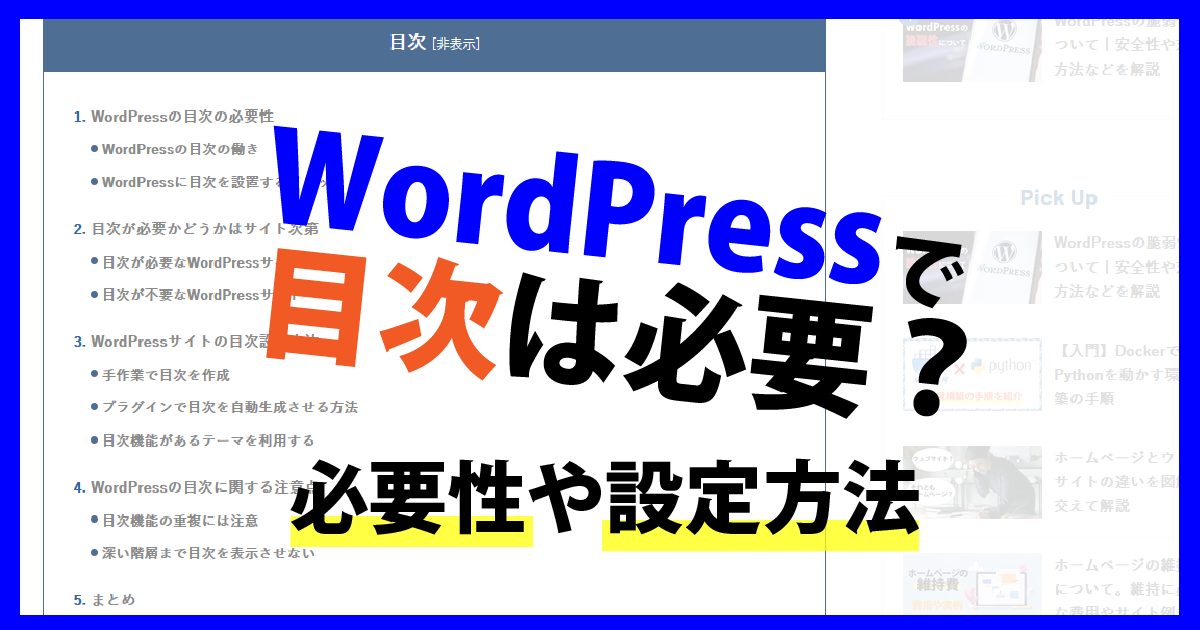Select the 手作業で目次を作成 entry
The image size is (1200, 630).
(165, 375)
